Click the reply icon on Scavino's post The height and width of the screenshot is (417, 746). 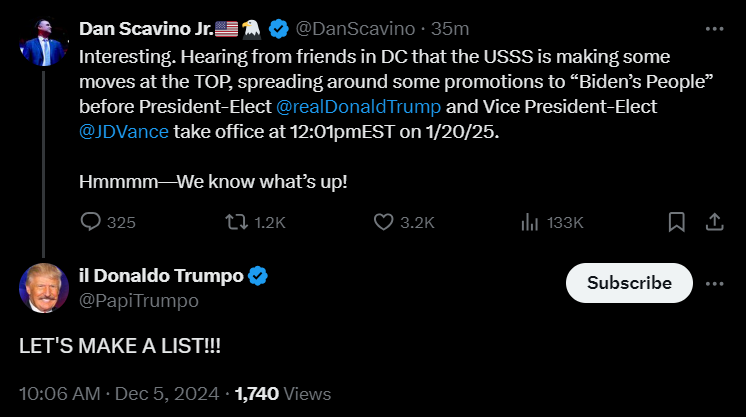click(x=91, y=222)
